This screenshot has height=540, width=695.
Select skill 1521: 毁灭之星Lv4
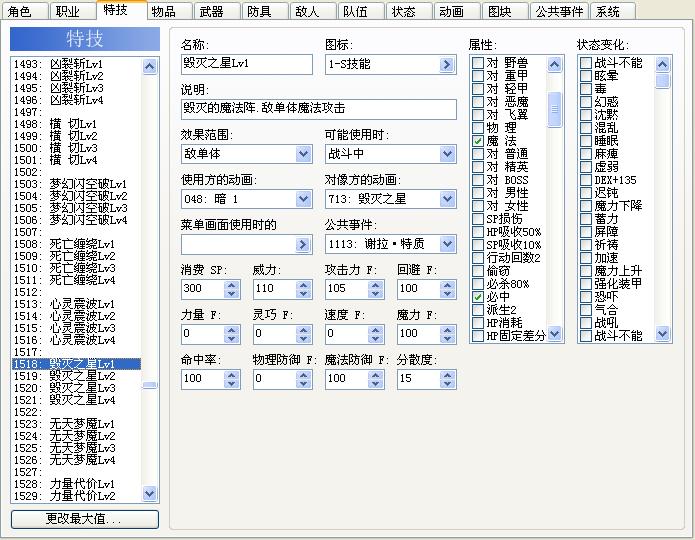coord(76,400)
